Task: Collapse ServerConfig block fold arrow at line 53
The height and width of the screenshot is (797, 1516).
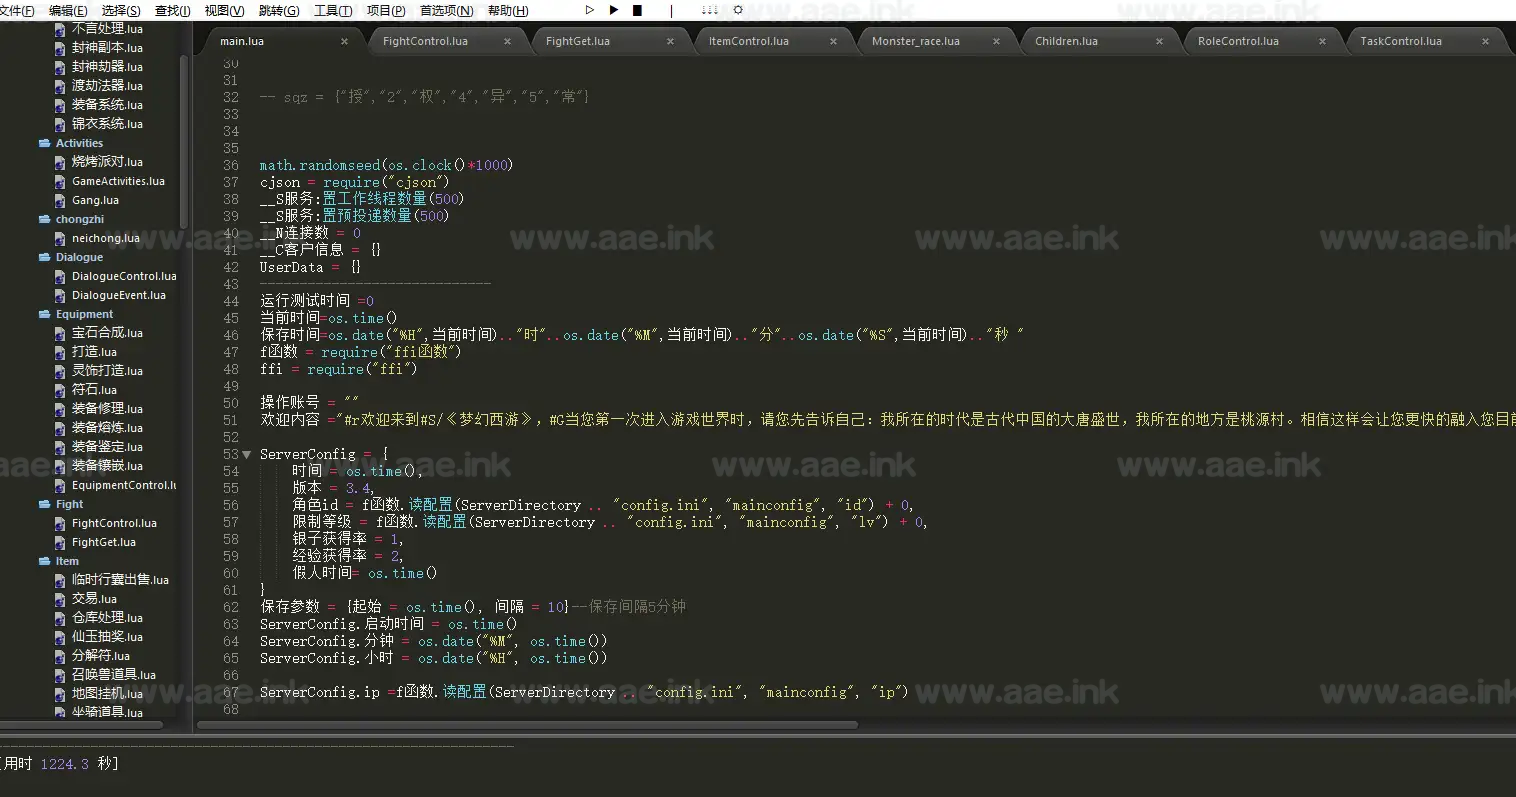Action: click(x=247, y=454)
